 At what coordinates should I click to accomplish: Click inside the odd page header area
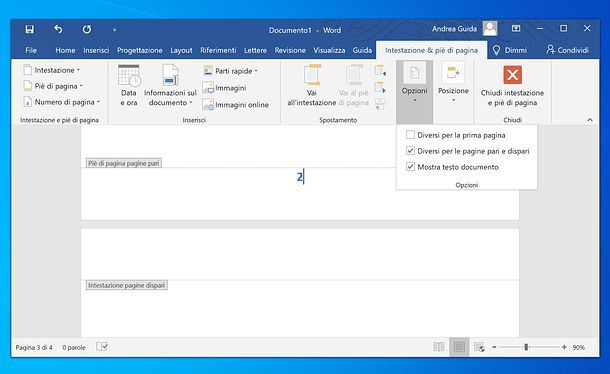point(300,255)
